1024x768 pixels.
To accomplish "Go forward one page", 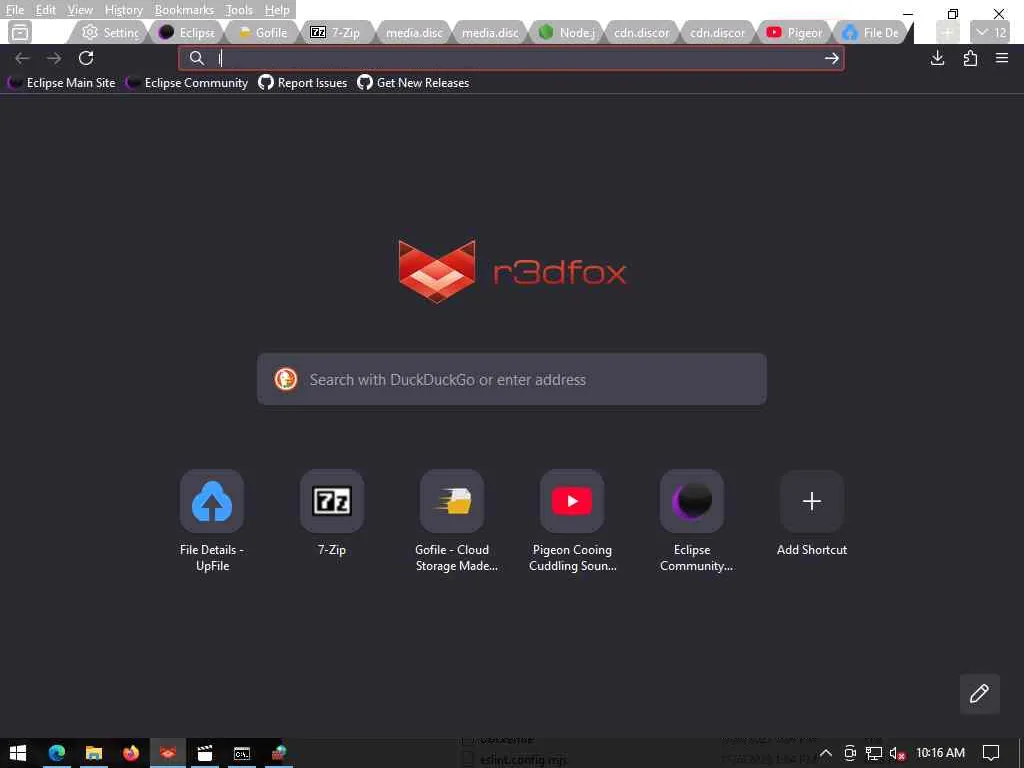I will 54,58.
